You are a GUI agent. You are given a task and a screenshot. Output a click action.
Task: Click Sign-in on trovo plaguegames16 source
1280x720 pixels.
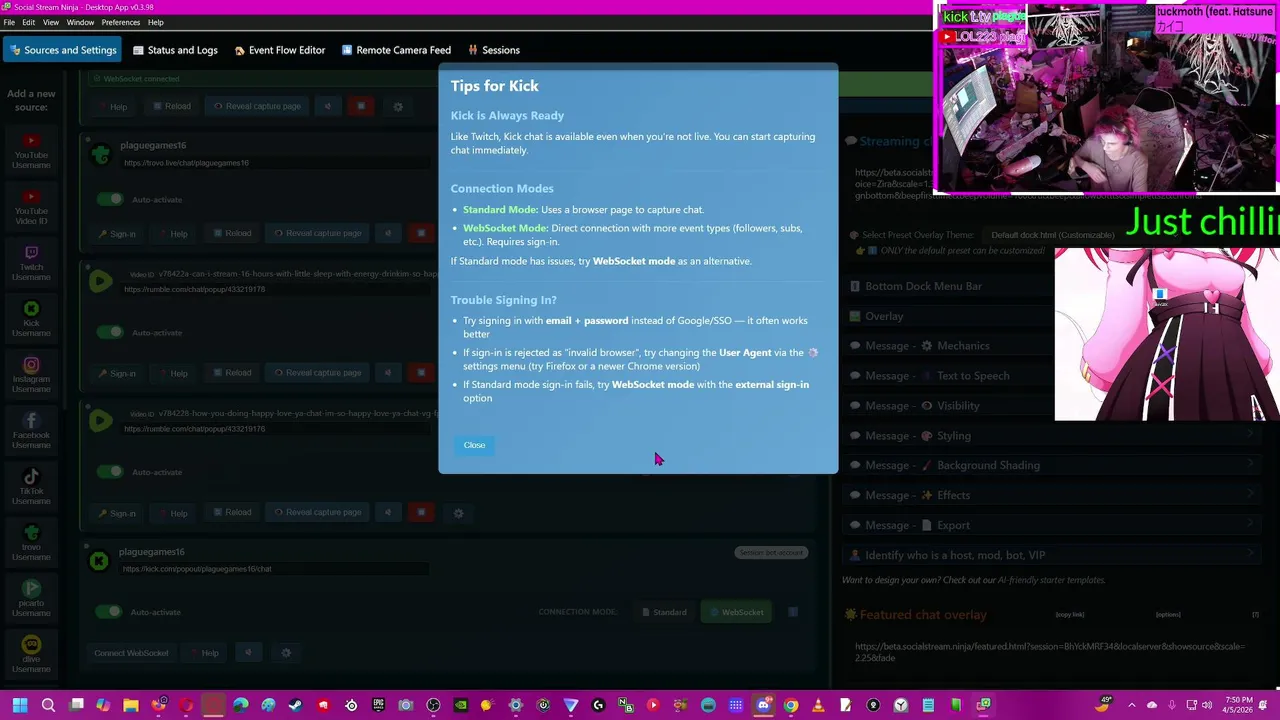117,234
